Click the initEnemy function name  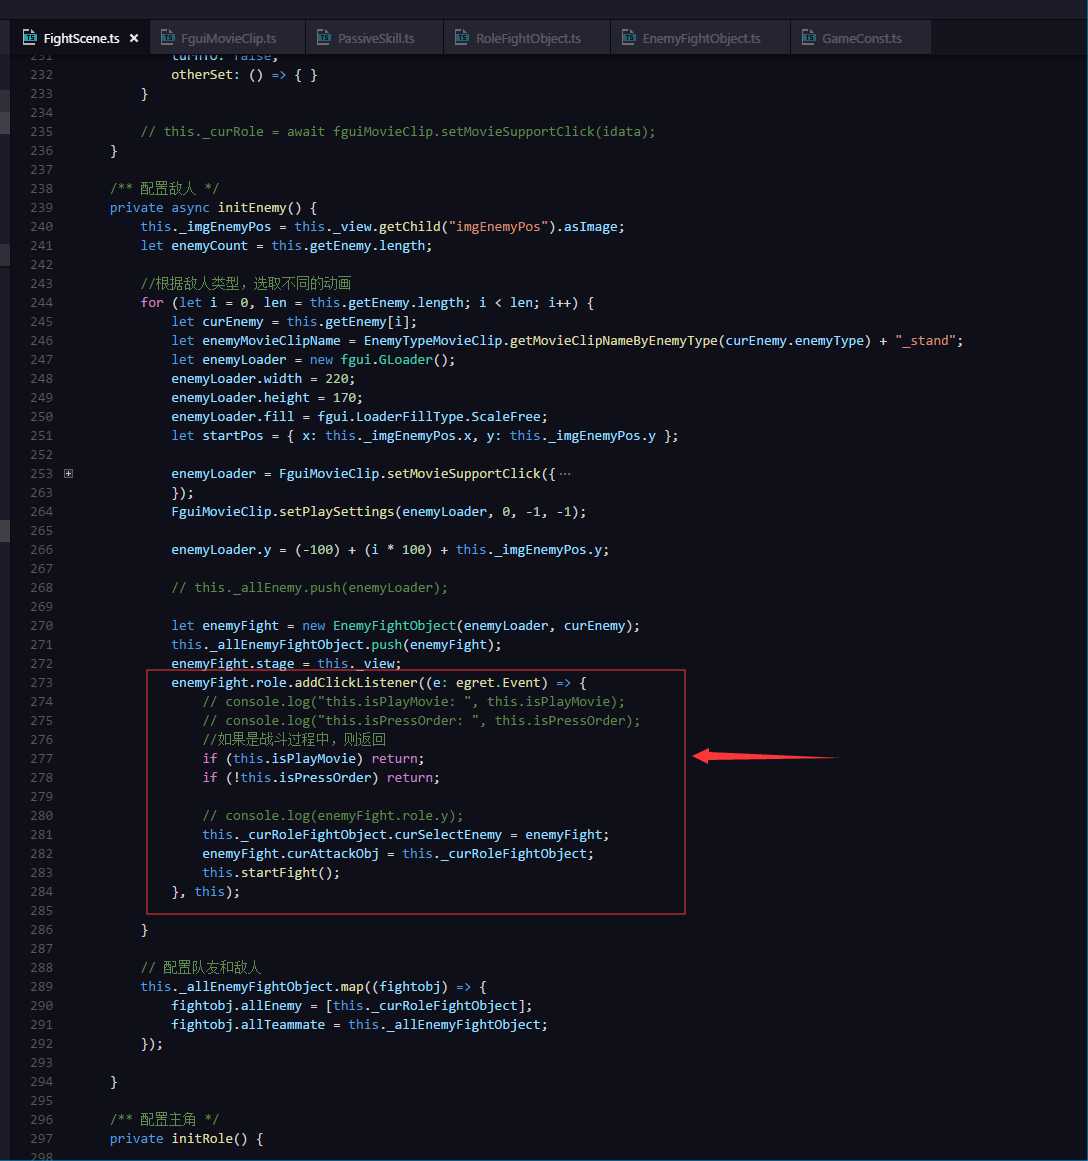tap(252, 207)
